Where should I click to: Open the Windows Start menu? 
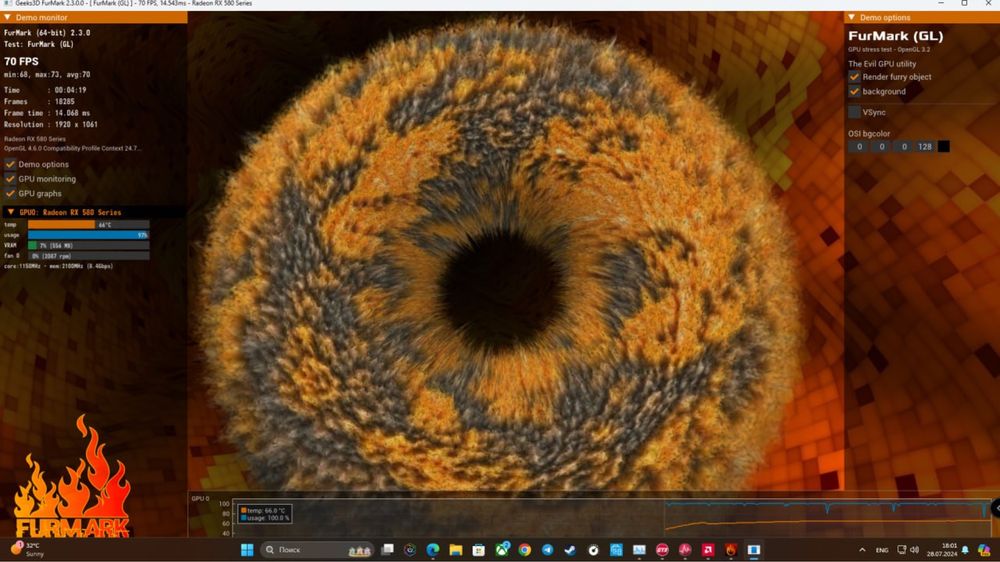tap(247, 549)
